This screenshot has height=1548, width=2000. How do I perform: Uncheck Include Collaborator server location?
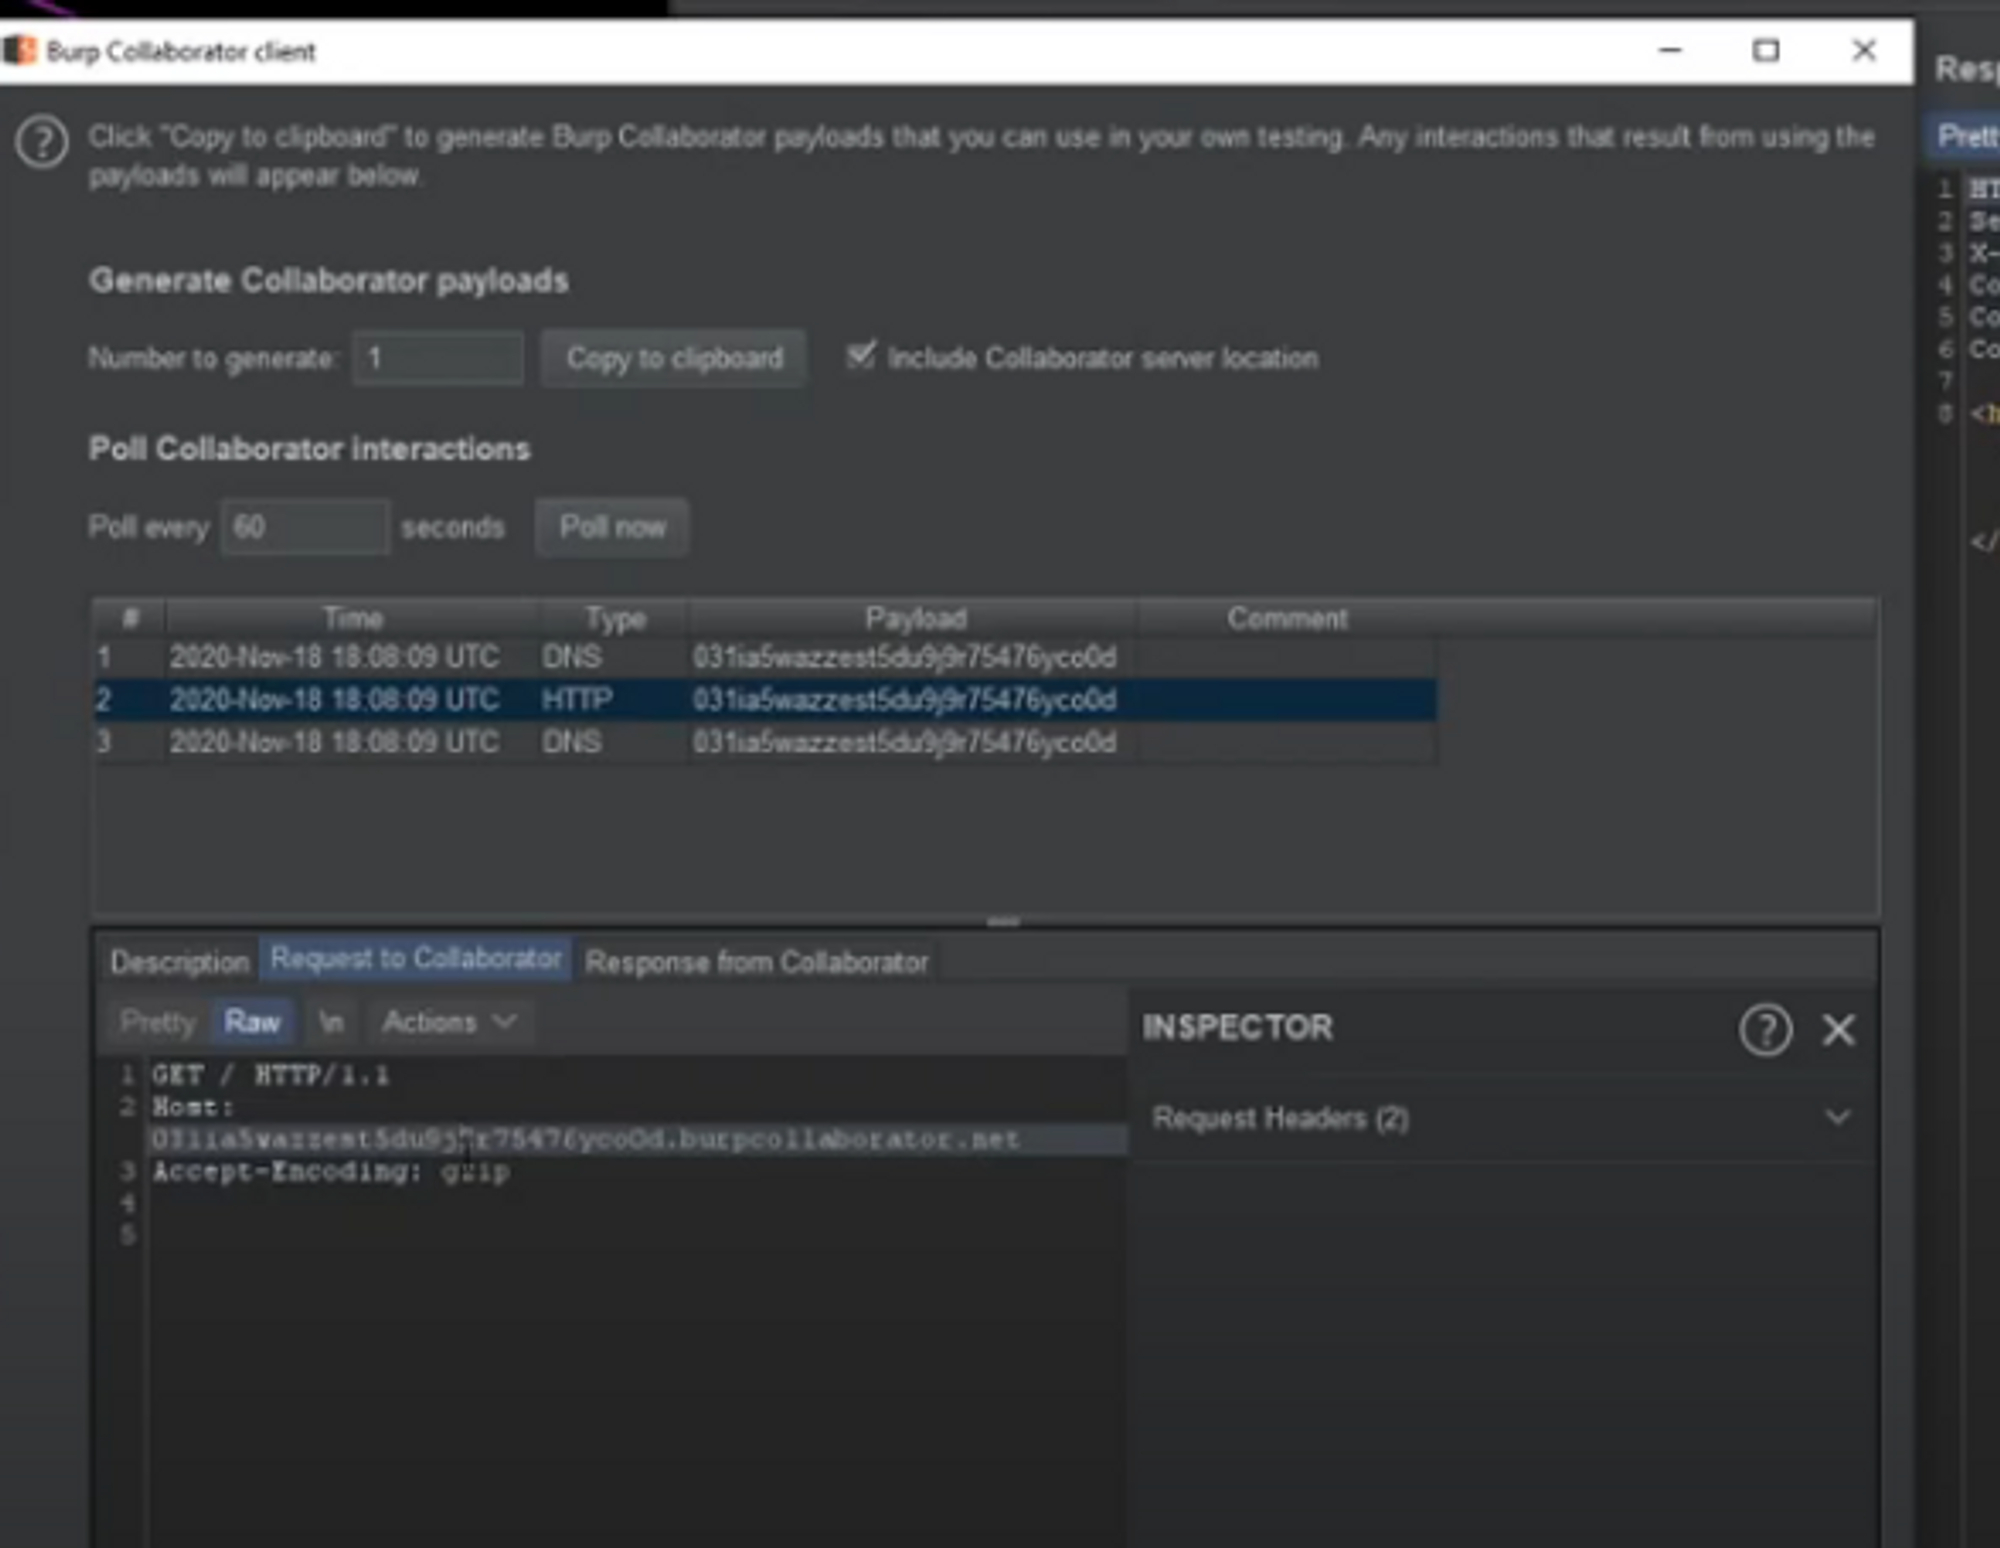pos(862,357)
